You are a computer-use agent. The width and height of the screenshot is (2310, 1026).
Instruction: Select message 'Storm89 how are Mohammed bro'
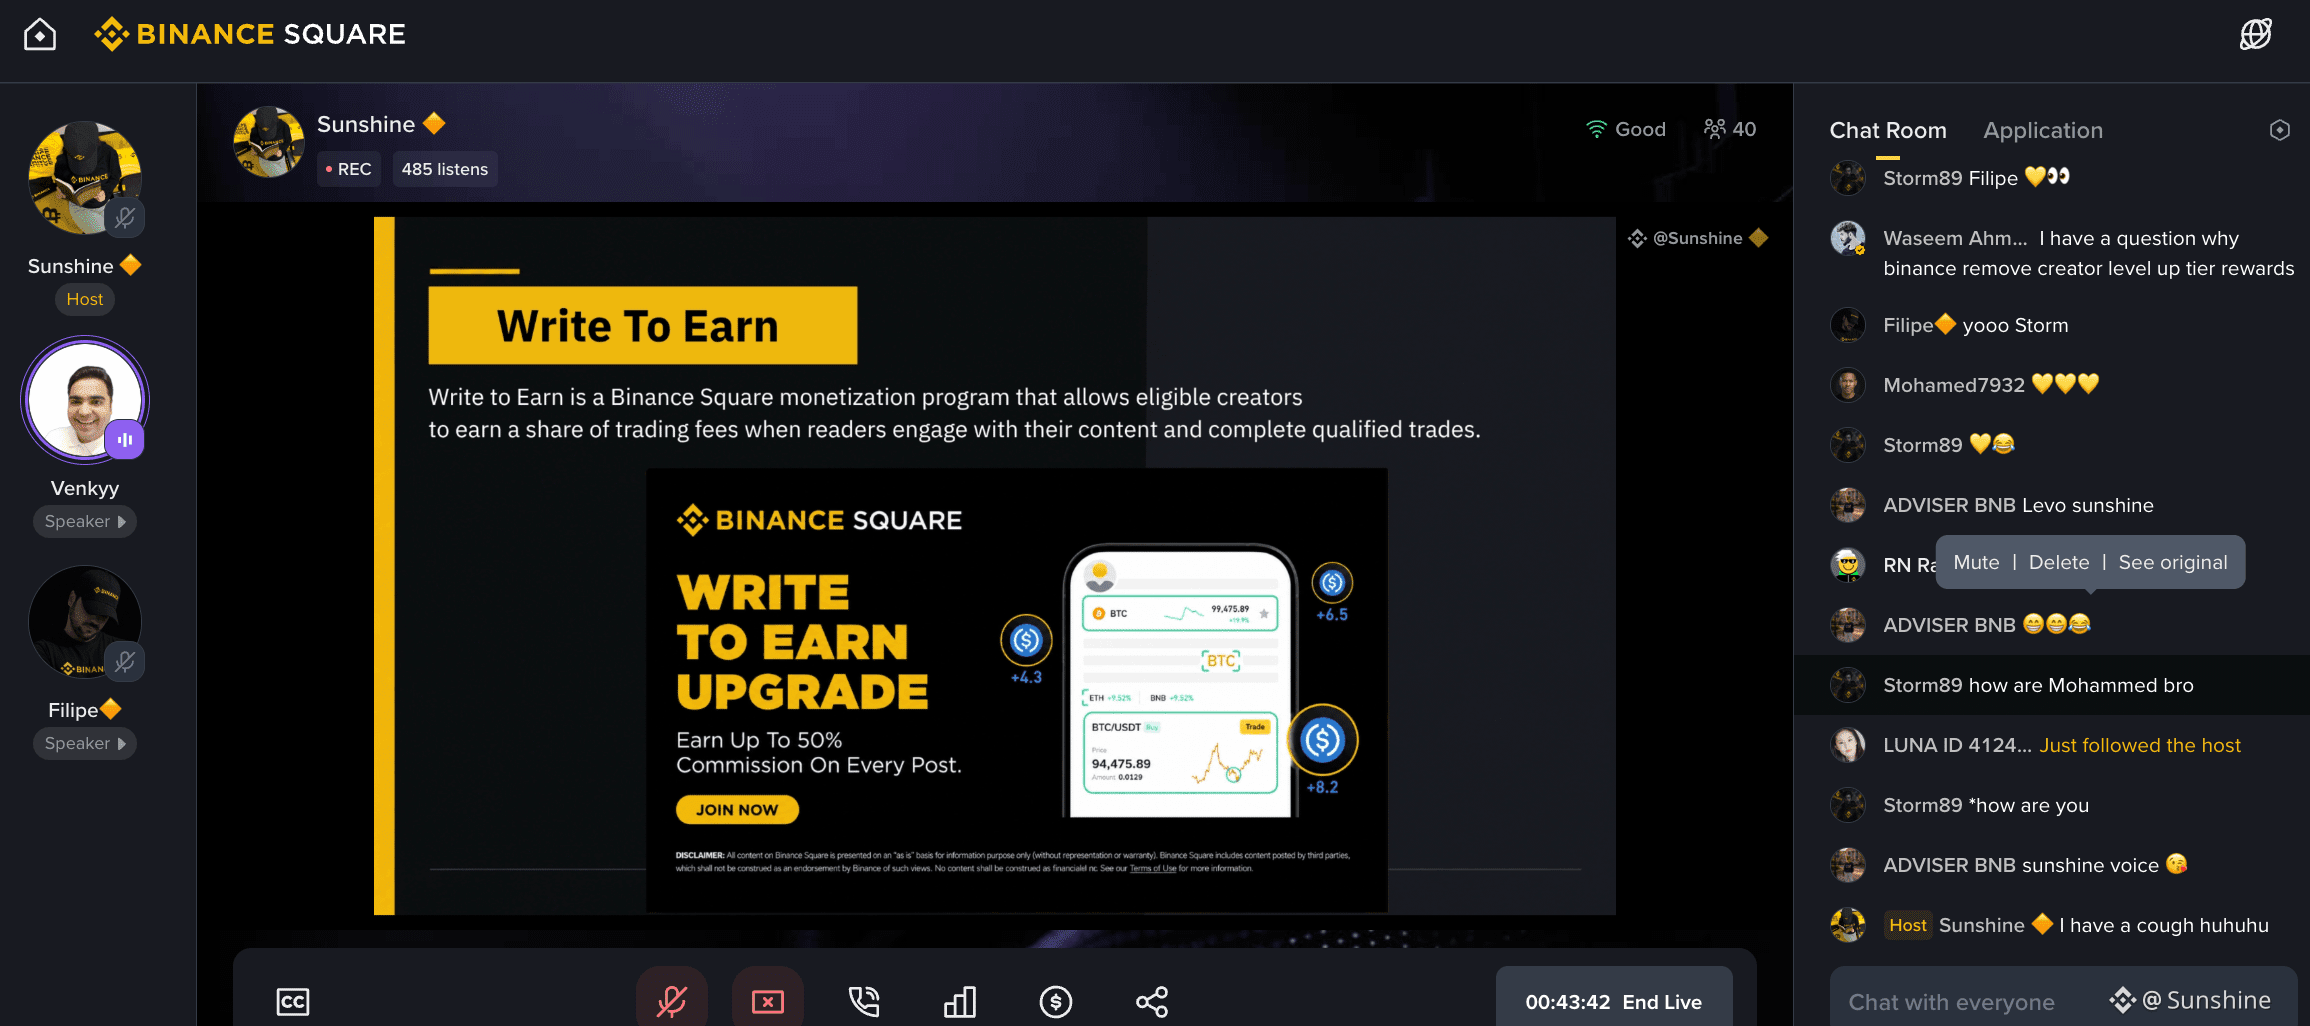point(2051,685)
